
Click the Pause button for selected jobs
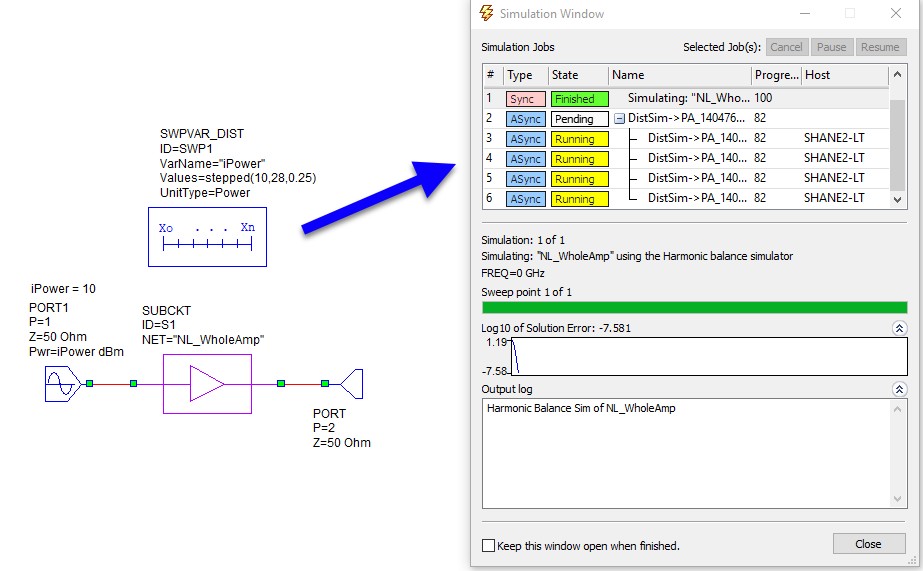coord(831,47)
